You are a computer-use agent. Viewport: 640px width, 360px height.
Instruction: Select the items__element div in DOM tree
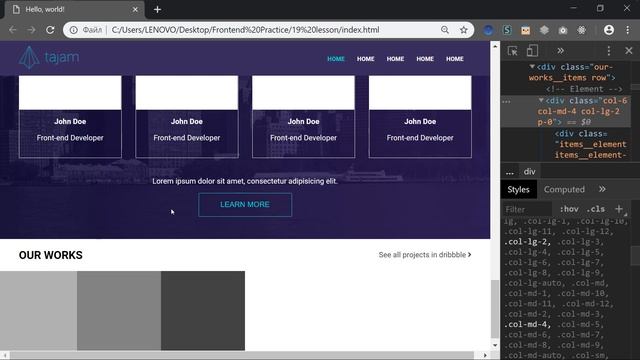coord(590,144)
